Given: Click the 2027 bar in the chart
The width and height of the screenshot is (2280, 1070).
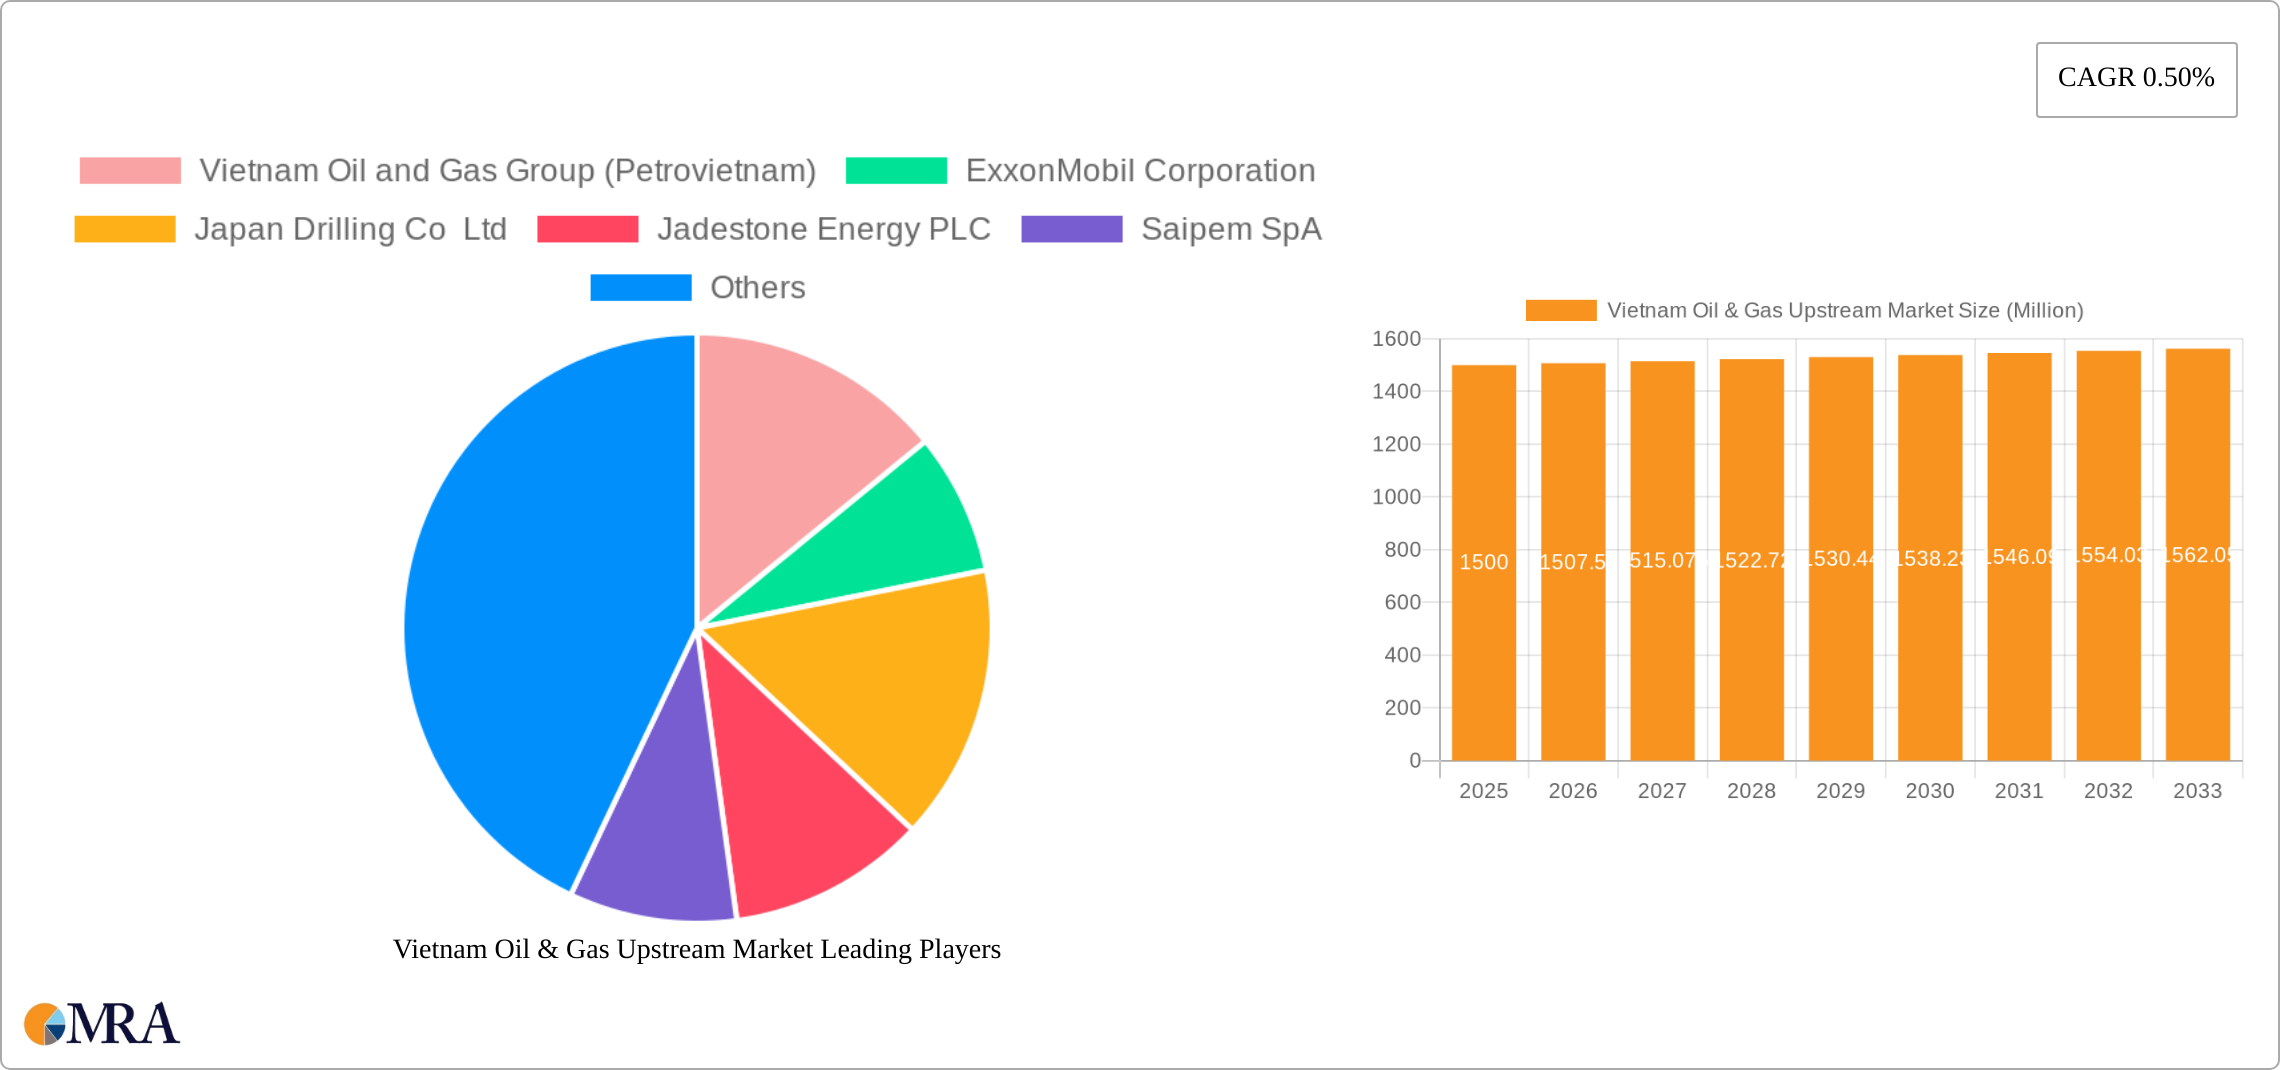Looking at the screenshot, I should (1662, 561).
